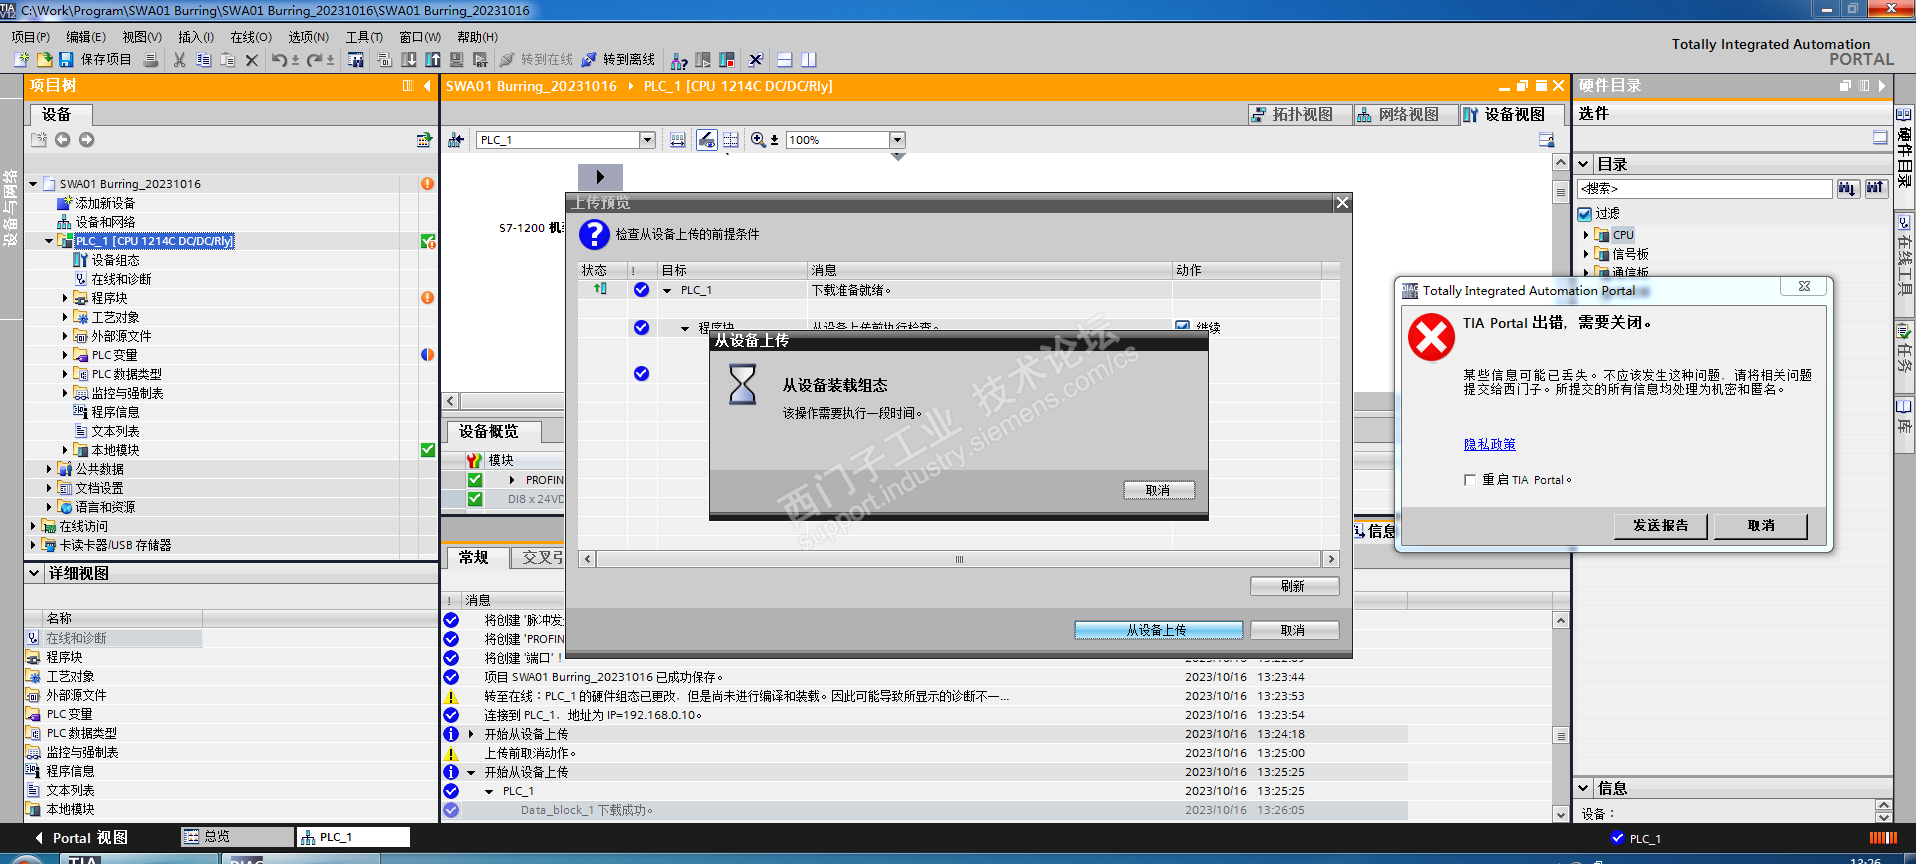1916x864 pixels.
Task: Switch to the 拓扑视图 tab
Action: point(1300,115)
